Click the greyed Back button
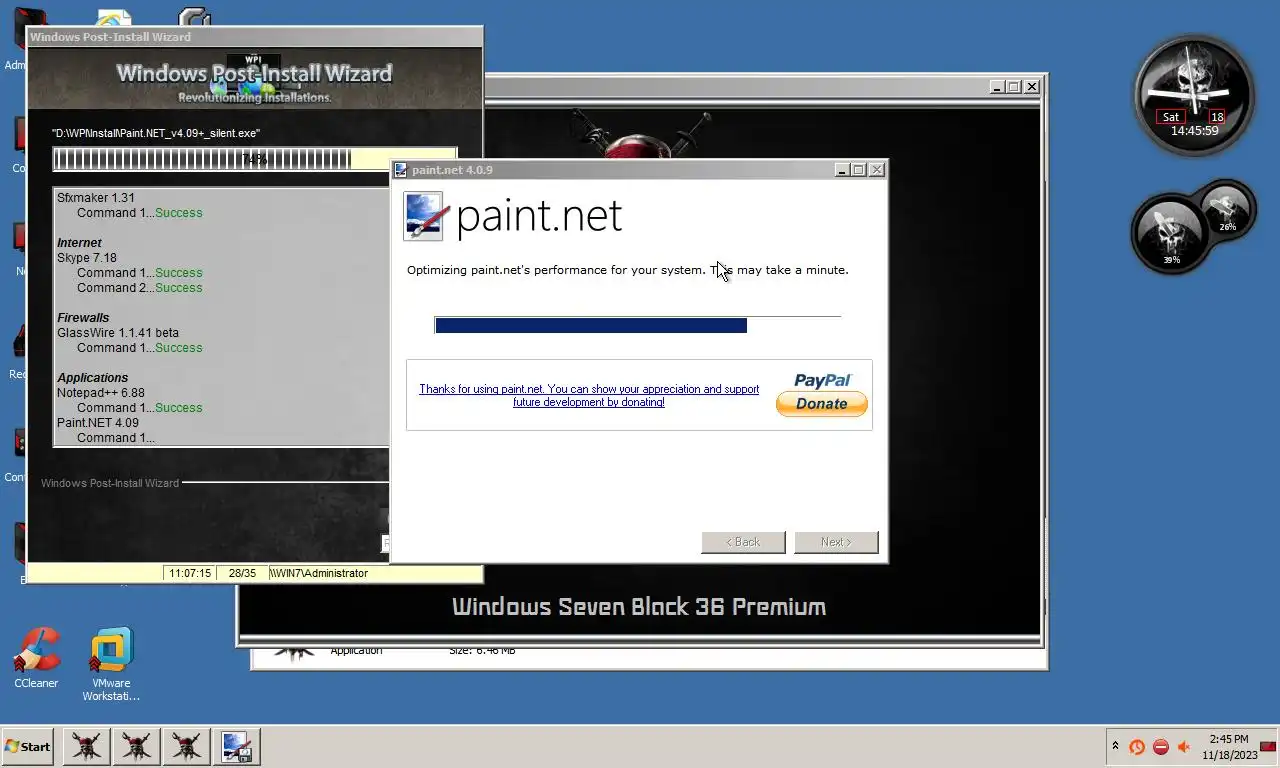The width and height of the screenshot is (1280, 768). coord(743,542)
